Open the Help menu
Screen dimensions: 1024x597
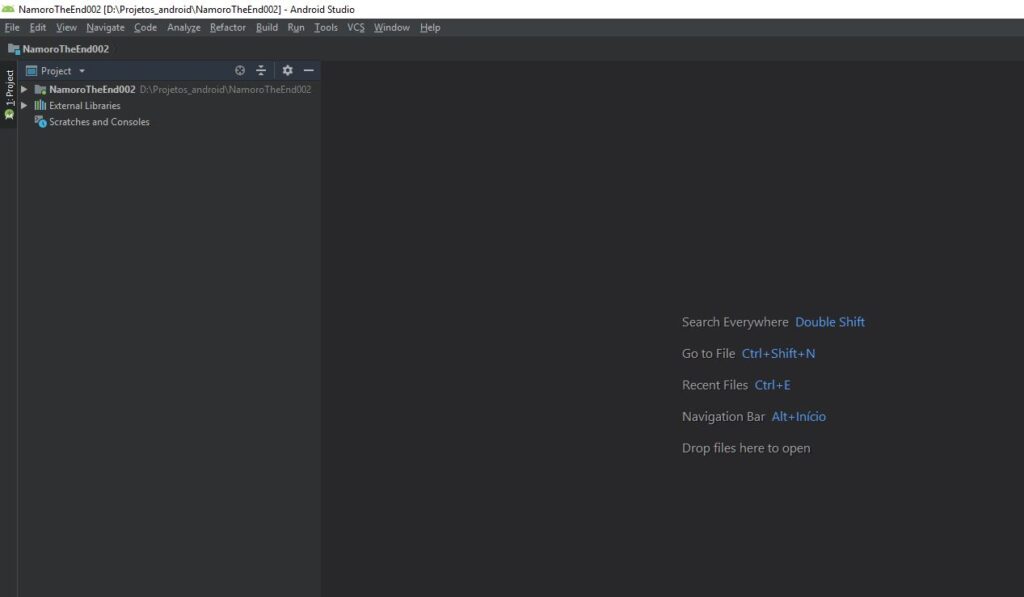point(430,27)
